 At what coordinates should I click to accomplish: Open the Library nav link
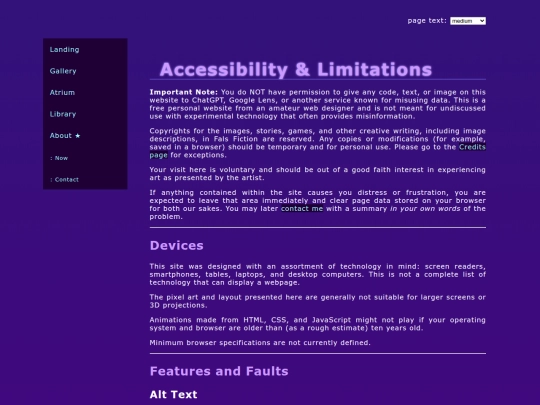(x=63, y=114)
